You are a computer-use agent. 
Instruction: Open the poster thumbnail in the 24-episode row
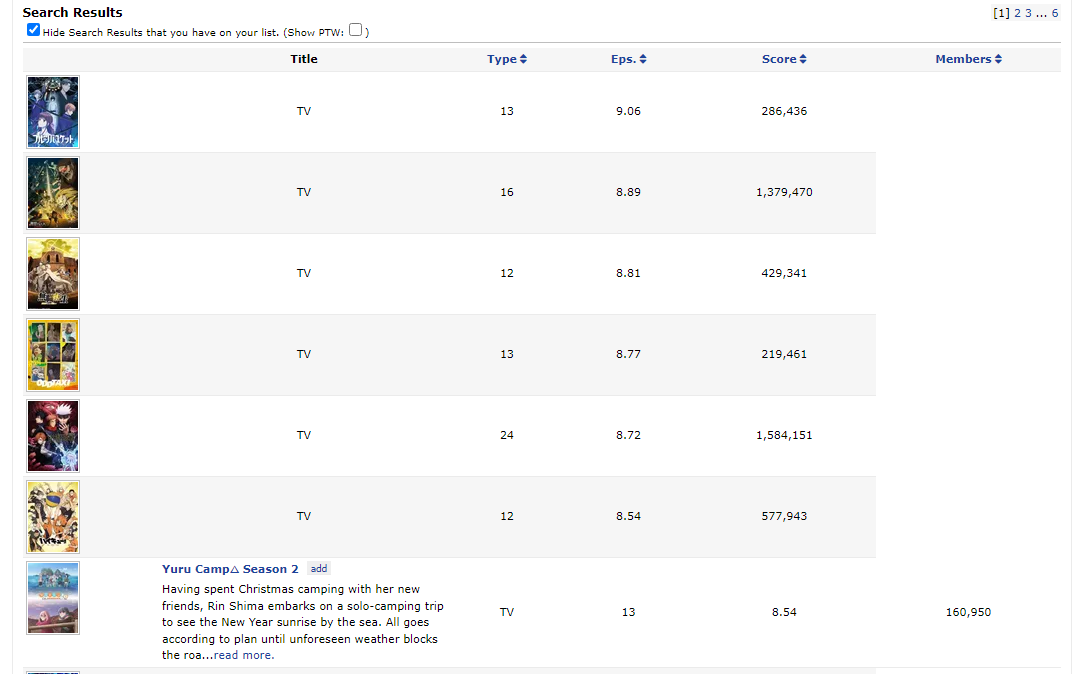coord(53,436)
